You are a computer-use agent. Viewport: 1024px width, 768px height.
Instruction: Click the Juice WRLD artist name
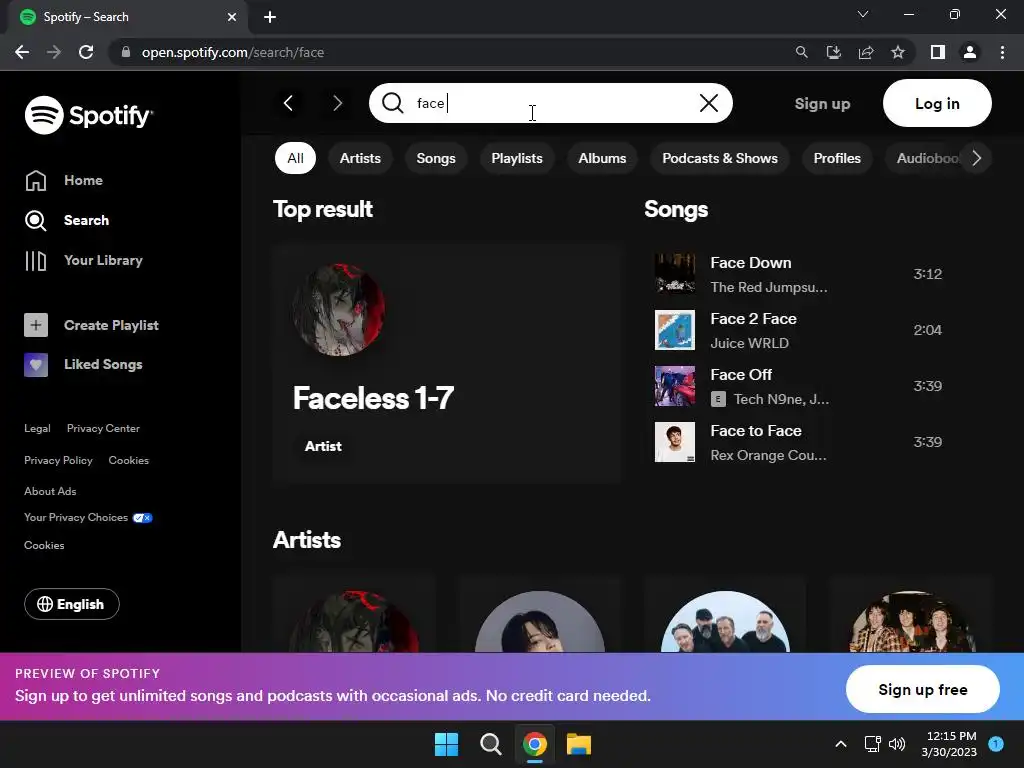pos(749,344)
